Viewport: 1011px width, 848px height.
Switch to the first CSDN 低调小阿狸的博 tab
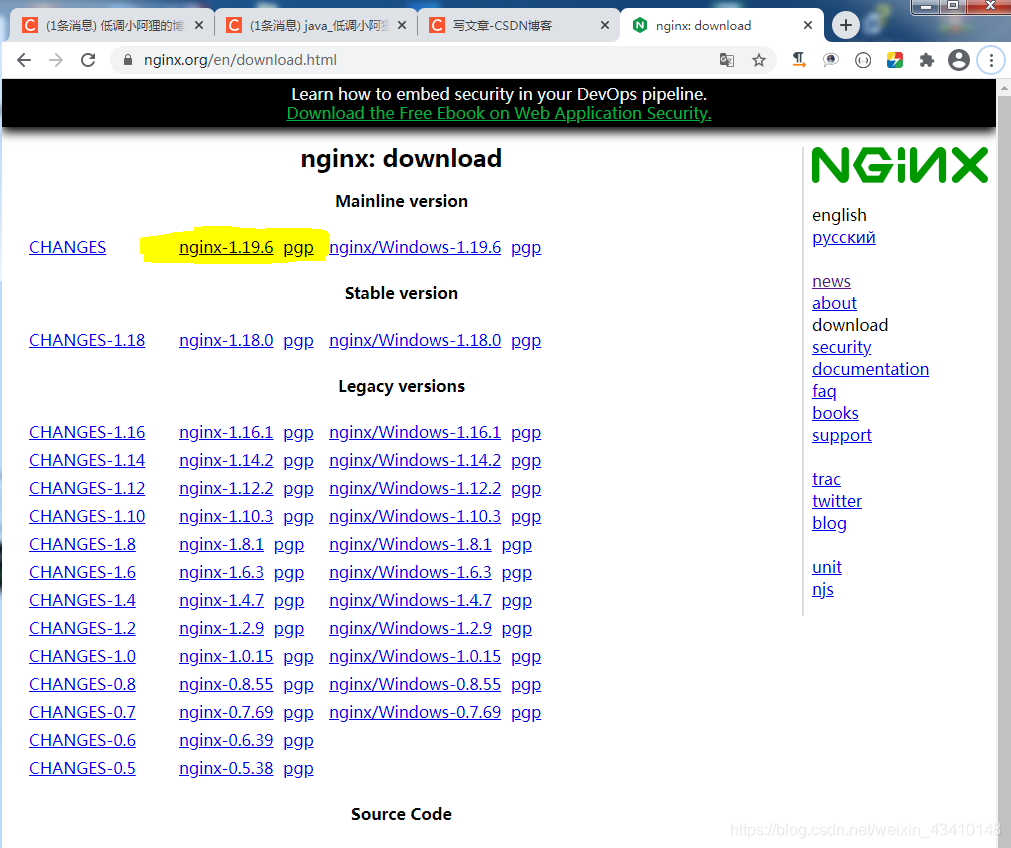[113, 25]
